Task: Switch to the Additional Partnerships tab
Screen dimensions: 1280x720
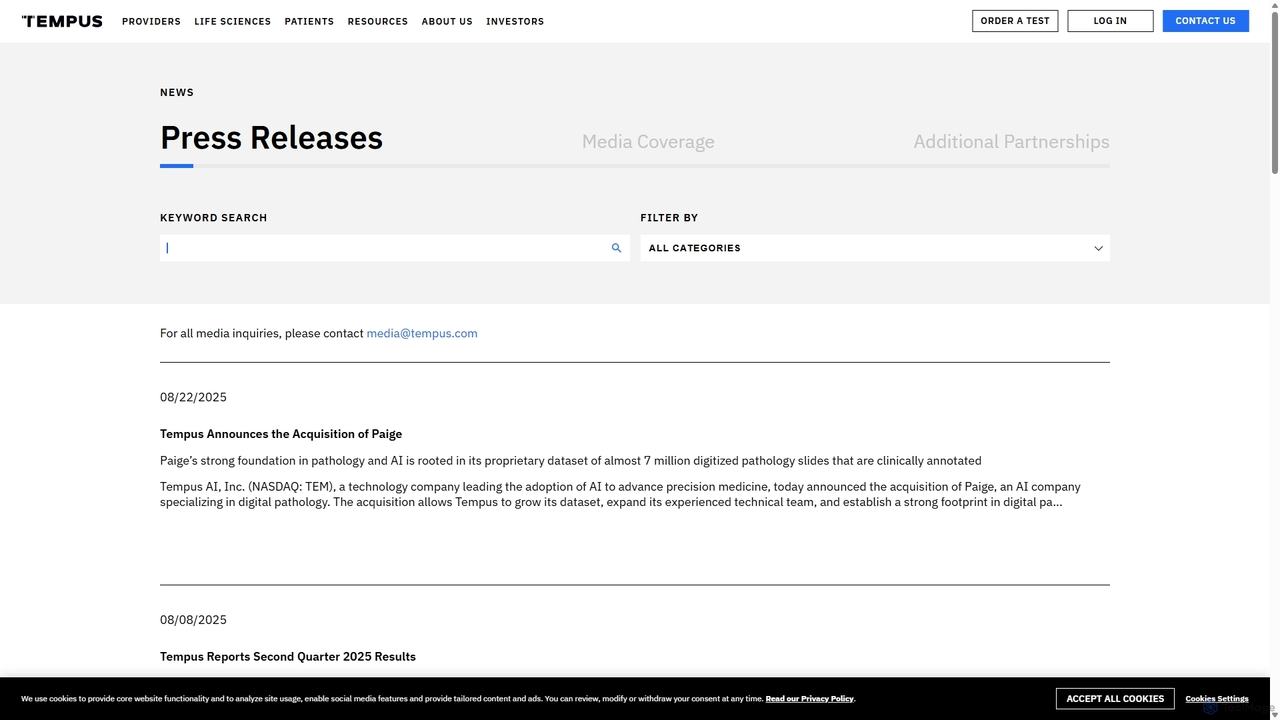Action: 1011,142
